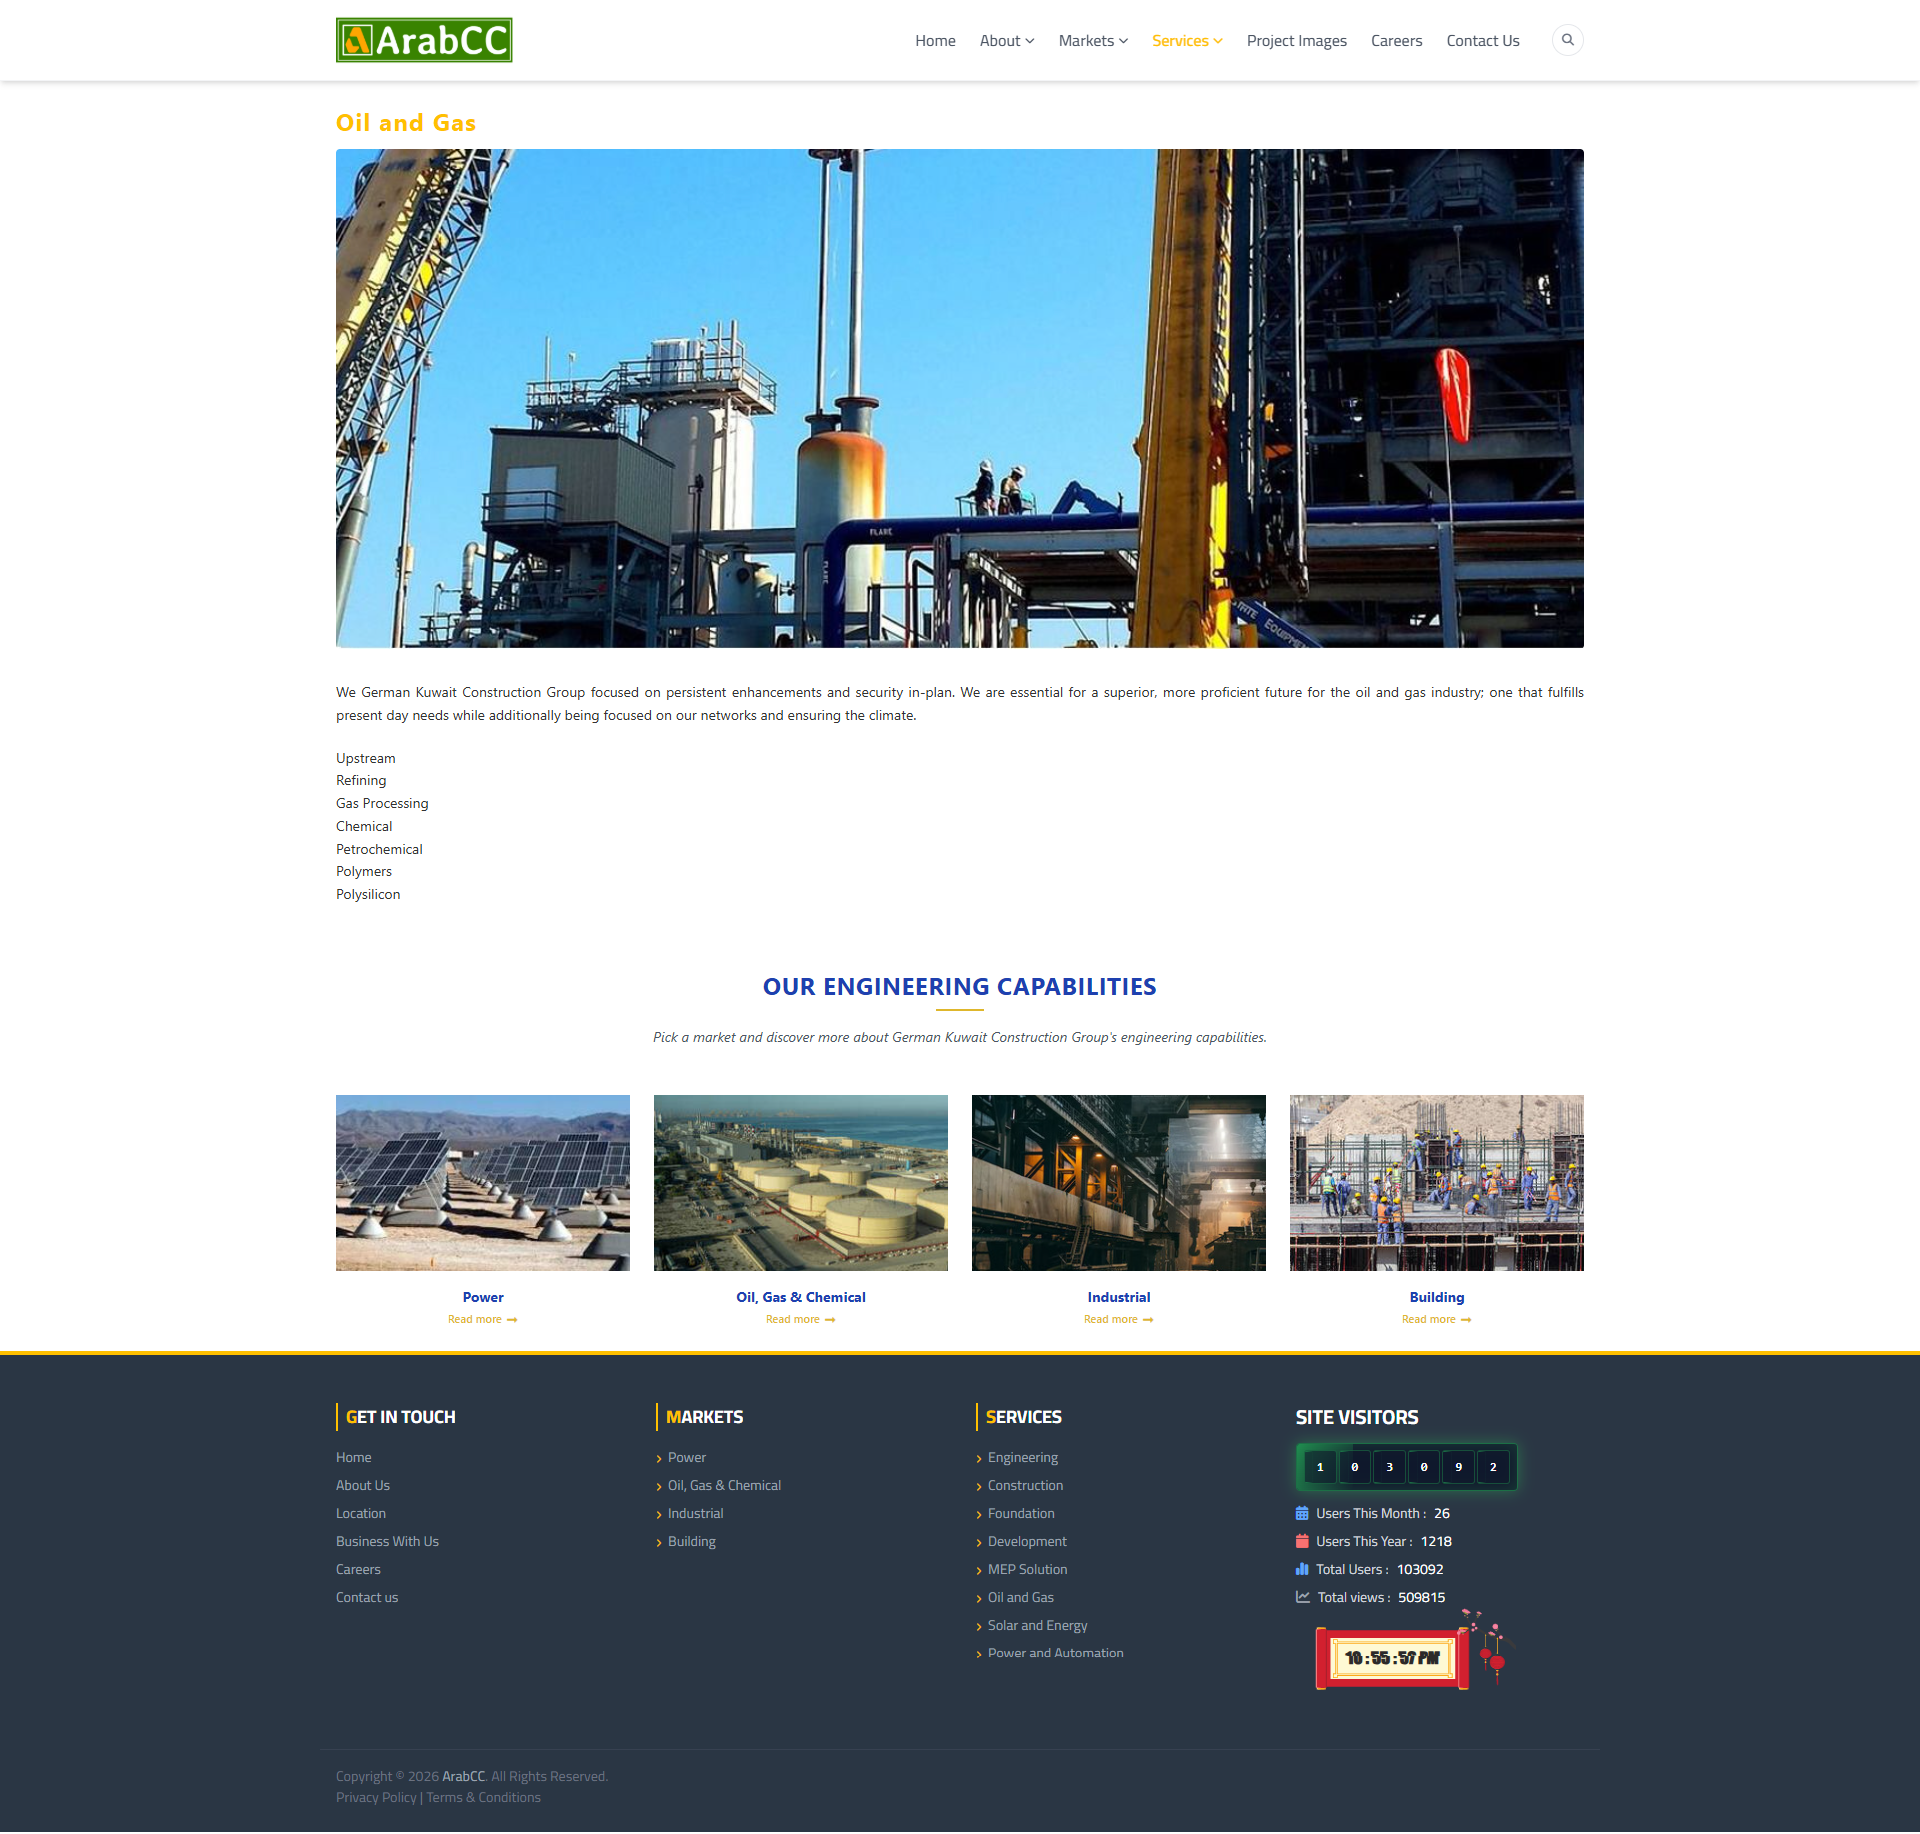Open Project Images in the navigation
The height and width of the screenshot is (1834, 1920).
pos(1296,40)
